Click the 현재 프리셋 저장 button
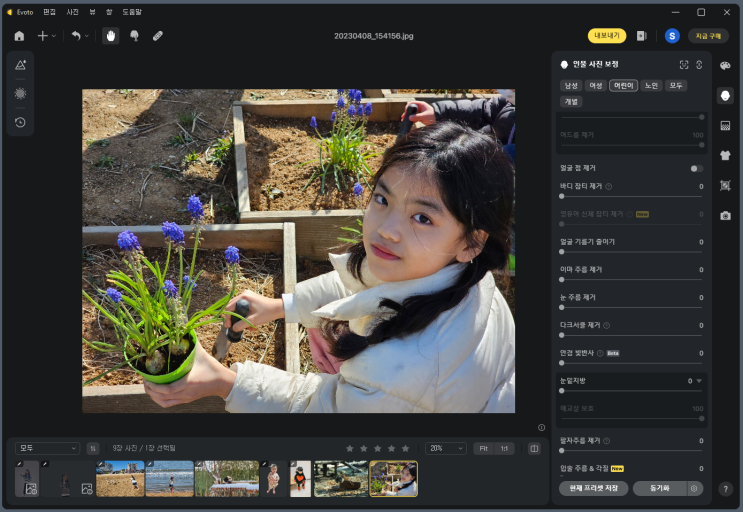This screenshot has width=743, height=512. coord(593,488)
